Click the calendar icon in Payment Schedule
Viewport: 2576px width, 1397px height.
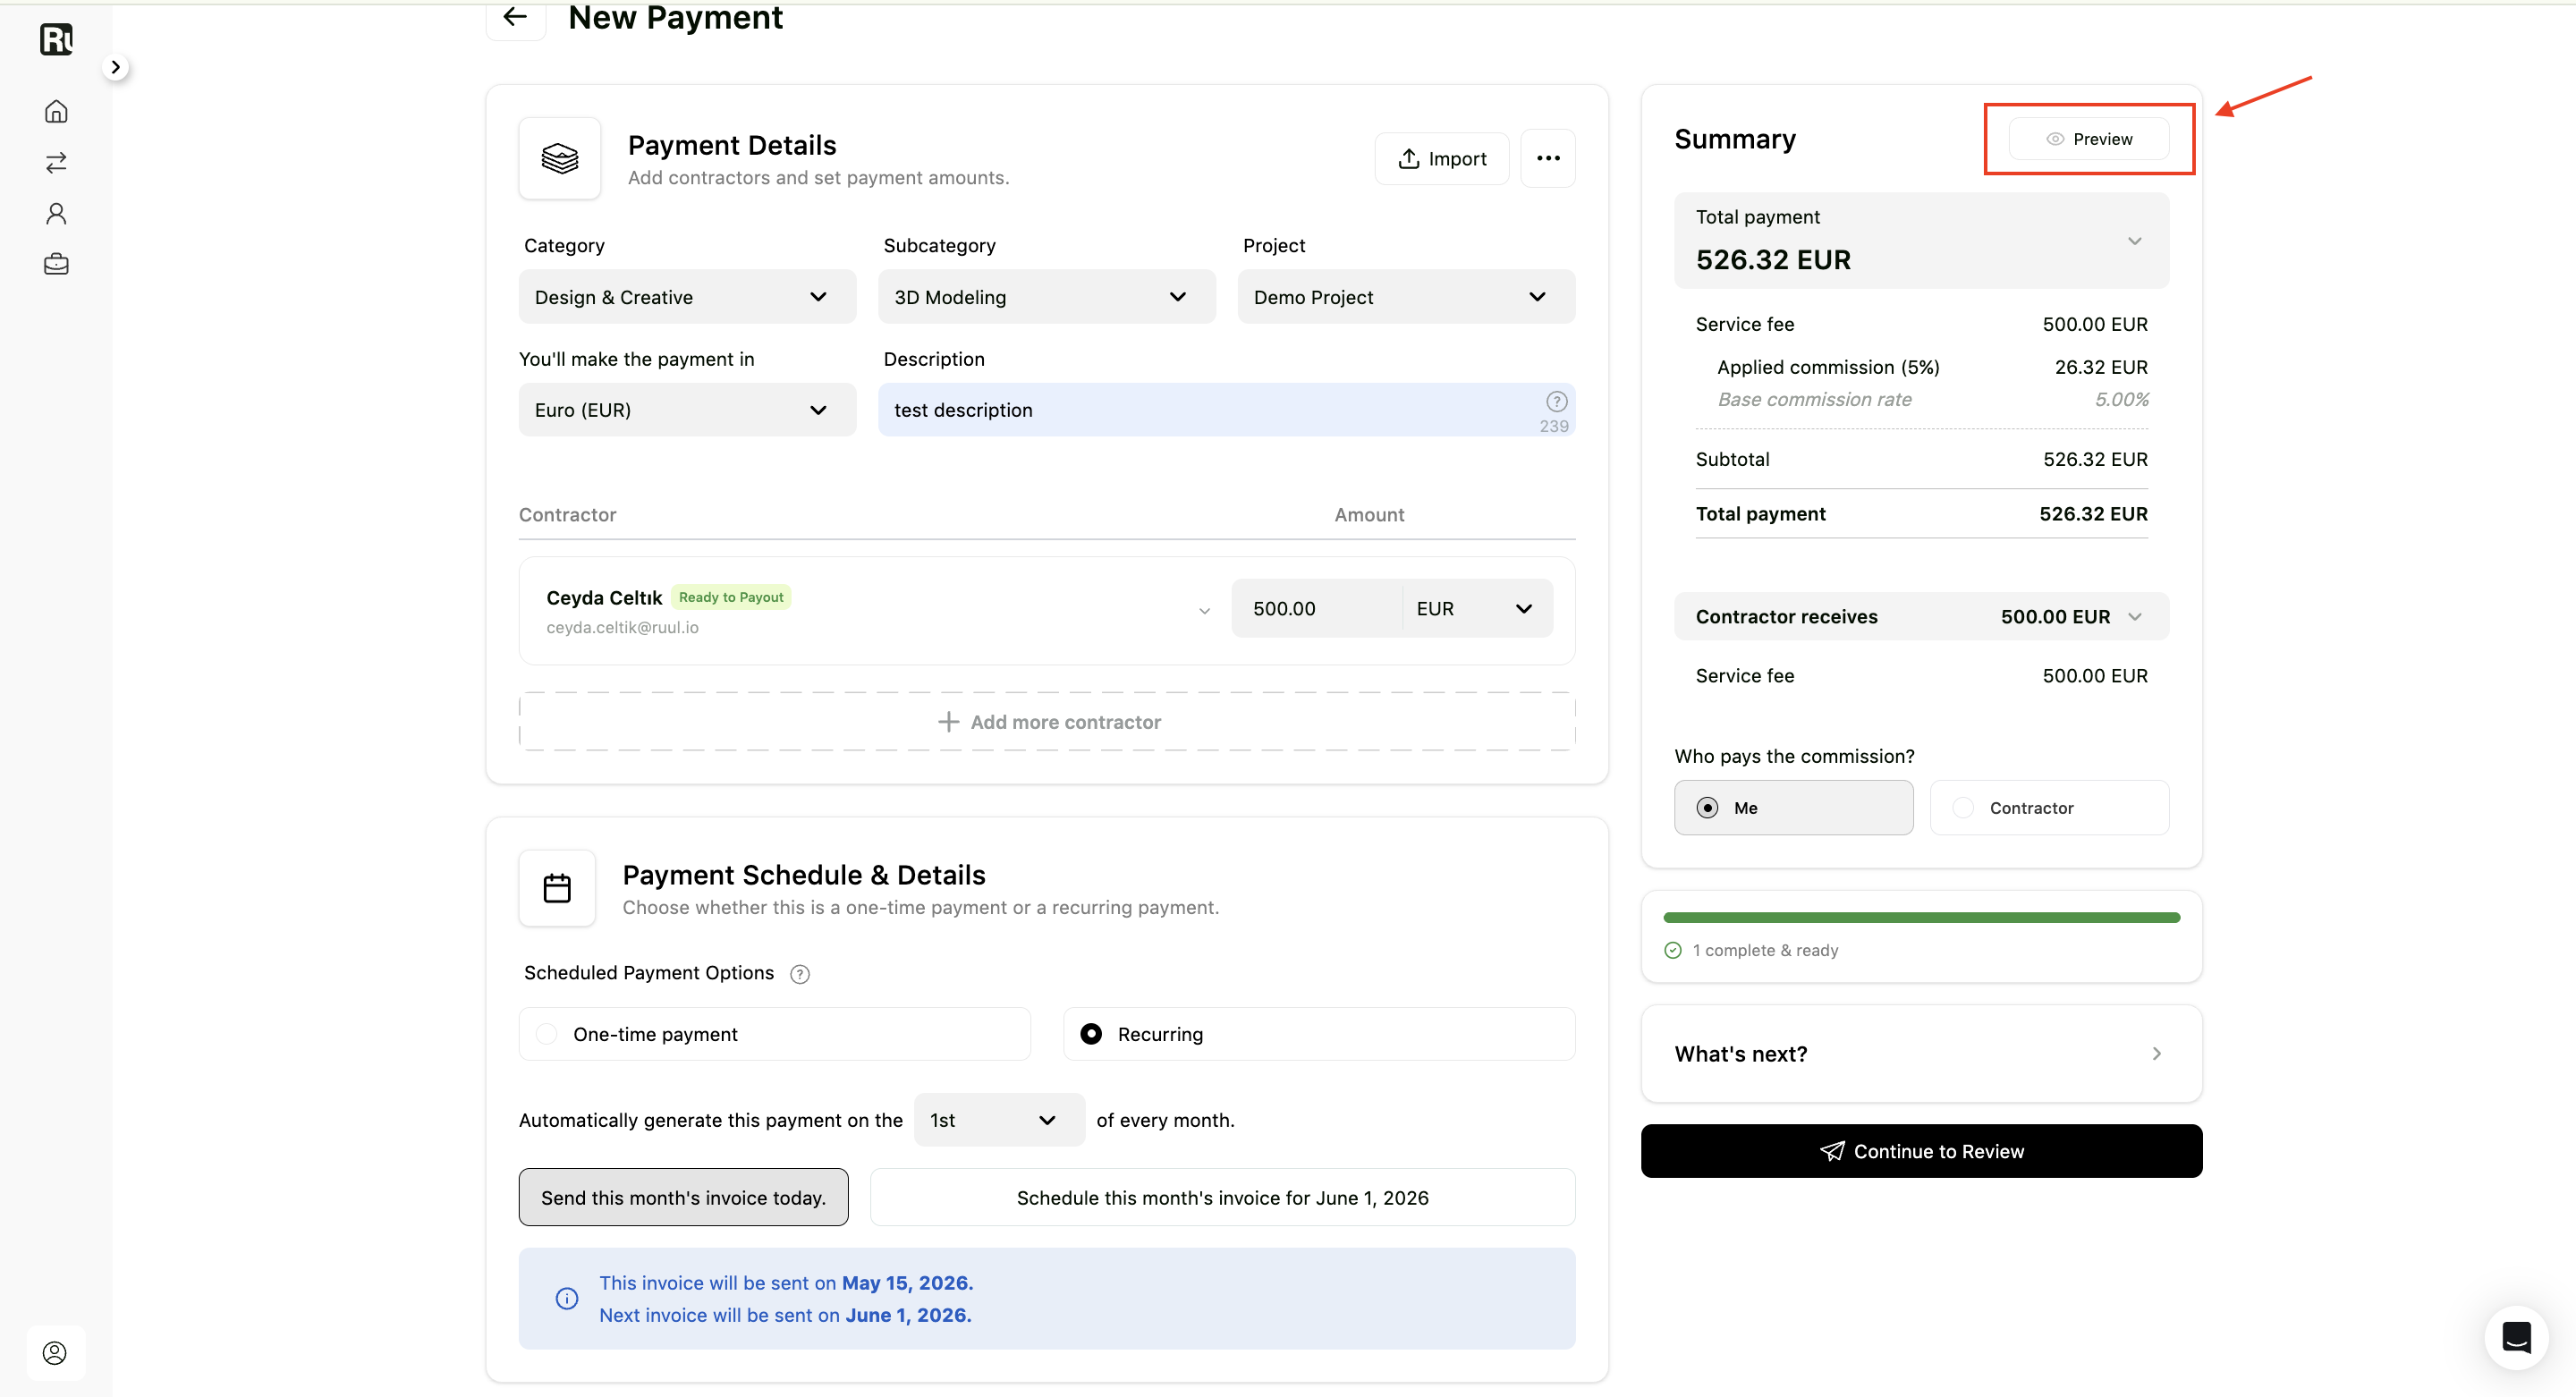click(x=557, y=888)
